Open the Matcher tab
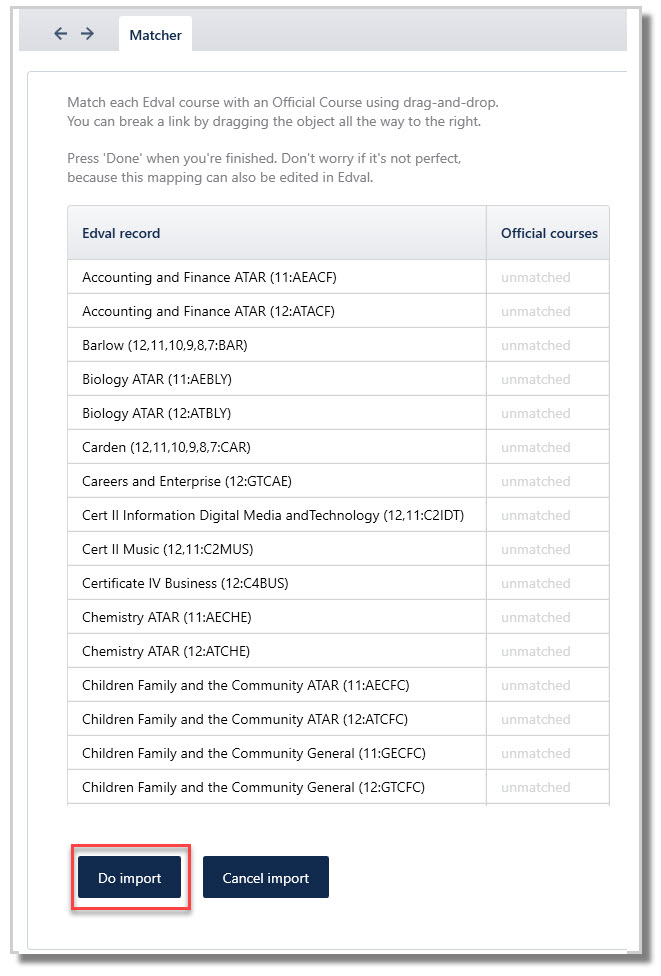The height and width of the screenshot is (976, 661). (x=156, y=35)
